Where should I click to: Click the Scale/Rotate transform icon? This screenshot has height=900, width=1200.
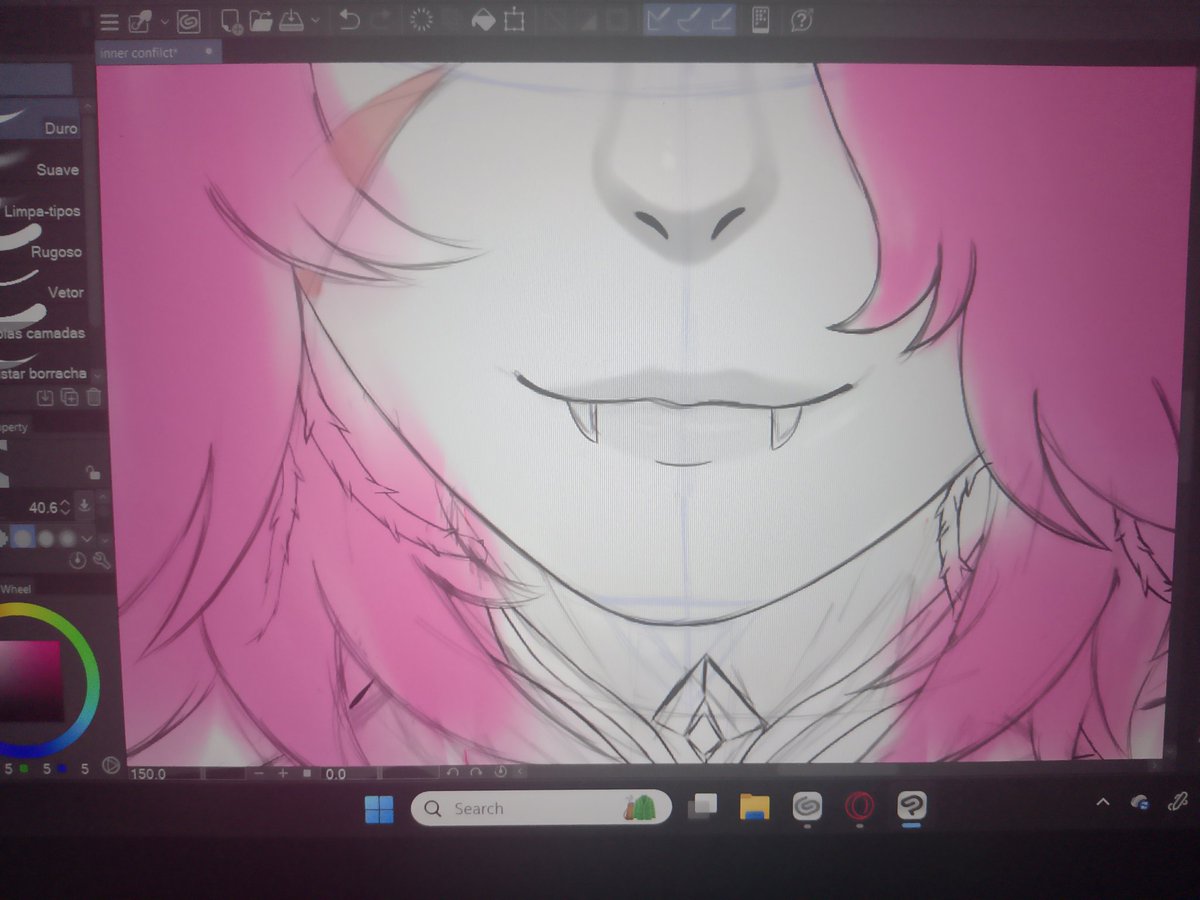point(514,20)
